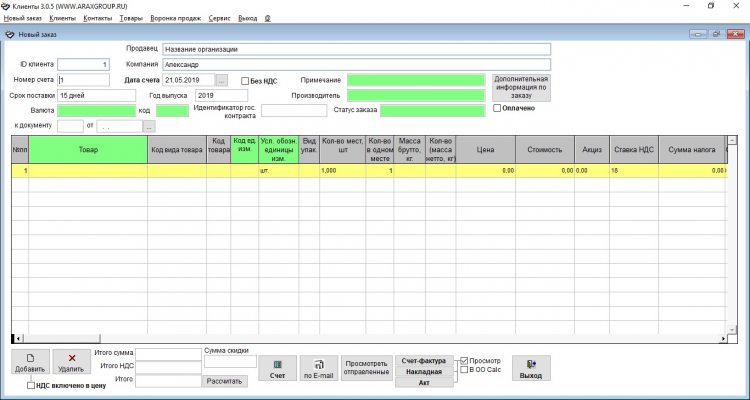Open Дополнительная информация по заказу
Image resolution: width=750 pixels, height=400 pixels.
pyautogui.click(x=520, y=87)
